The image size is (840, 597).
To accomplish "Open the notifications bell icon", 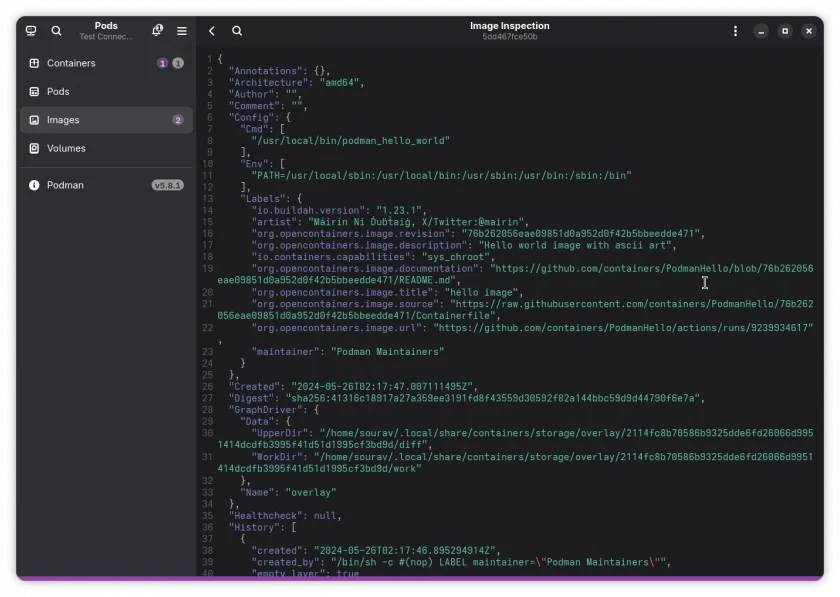I will tap(157, 31).
